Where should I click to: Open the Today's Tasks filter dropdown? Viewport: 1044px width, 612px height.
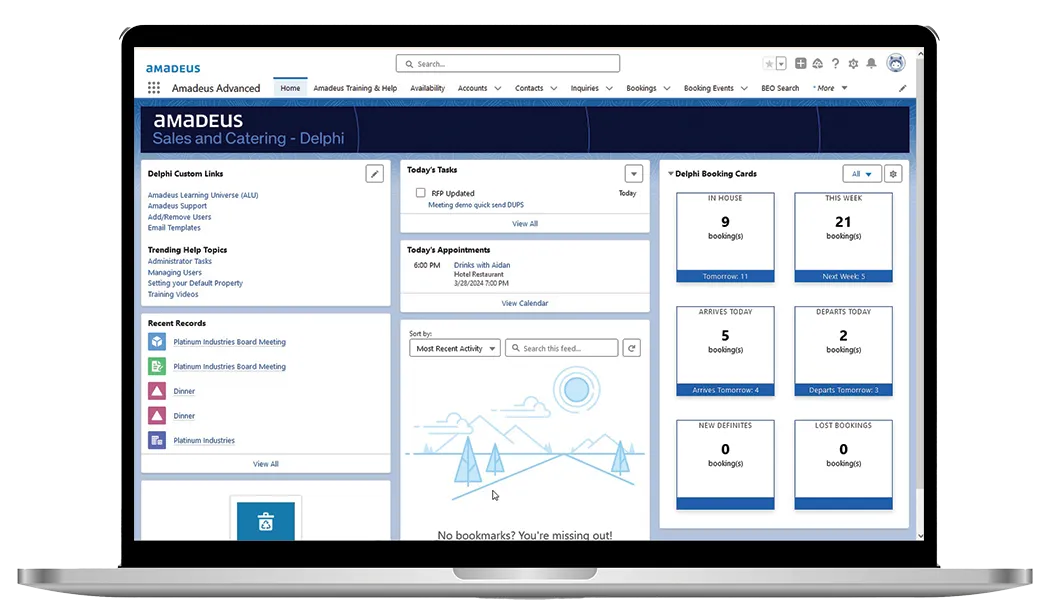633,174
